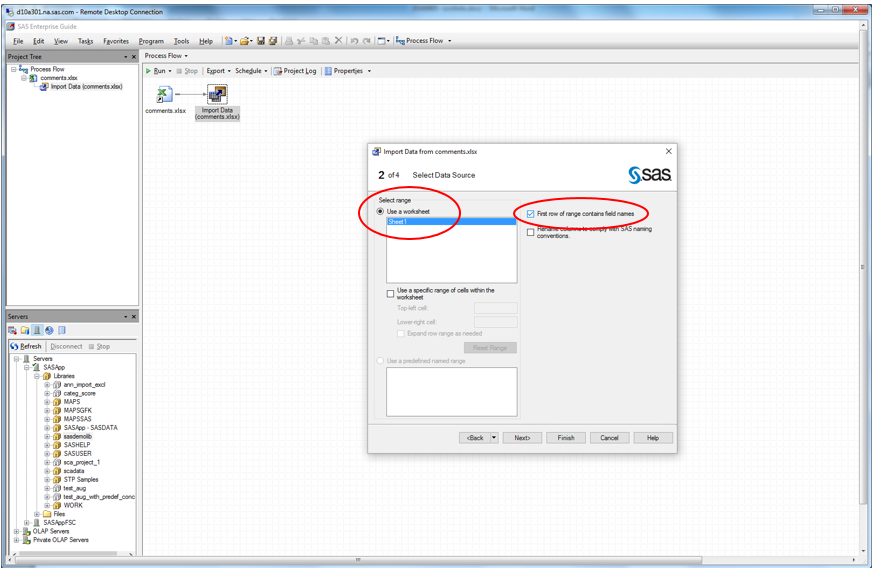Expand the WORK library node

pyautogui.click(x=47, y=506)
